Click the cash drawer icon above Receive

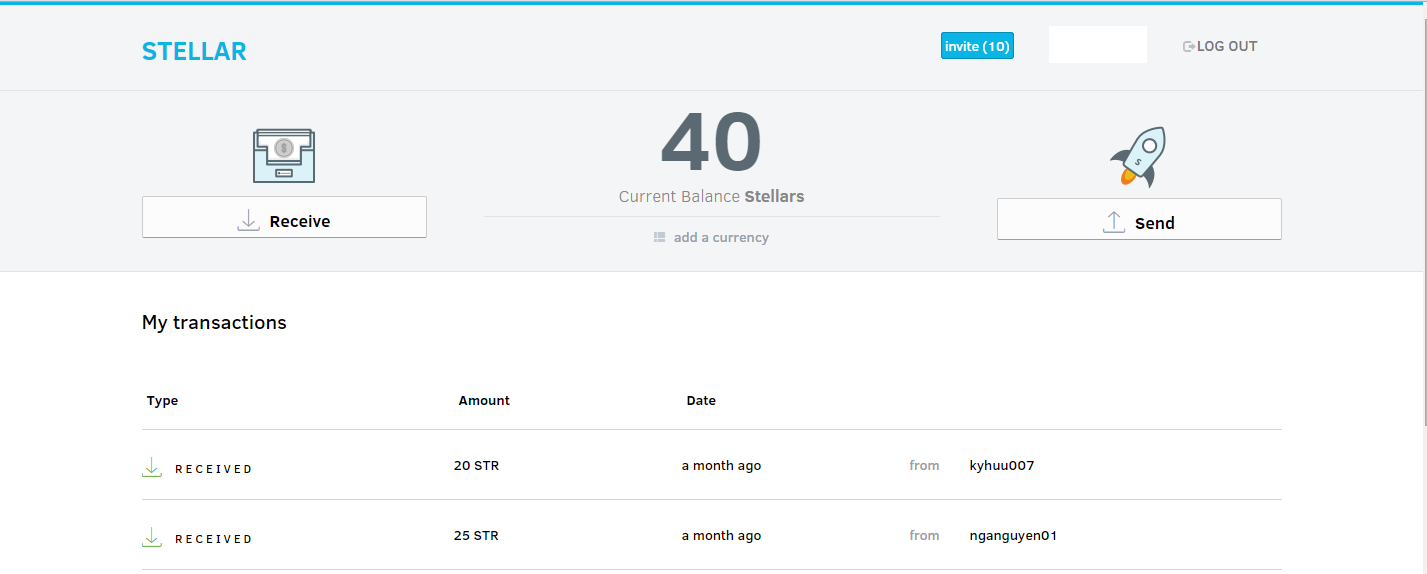click(284, 155)
